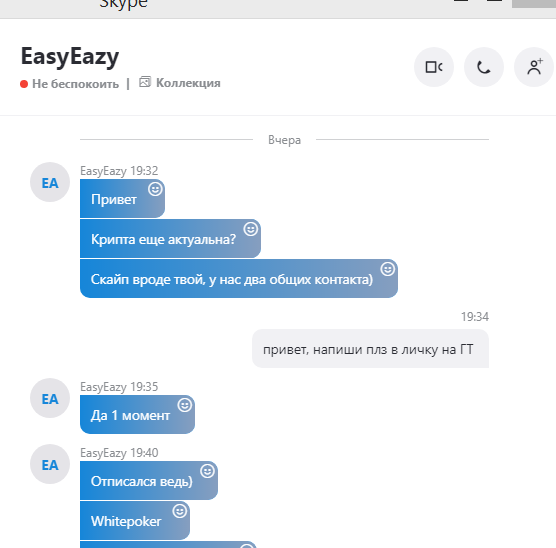Viewport: 556px width, 548px height.
Task: Select the Крипта еще актуальна? message bubble
Action: point(170,238)
